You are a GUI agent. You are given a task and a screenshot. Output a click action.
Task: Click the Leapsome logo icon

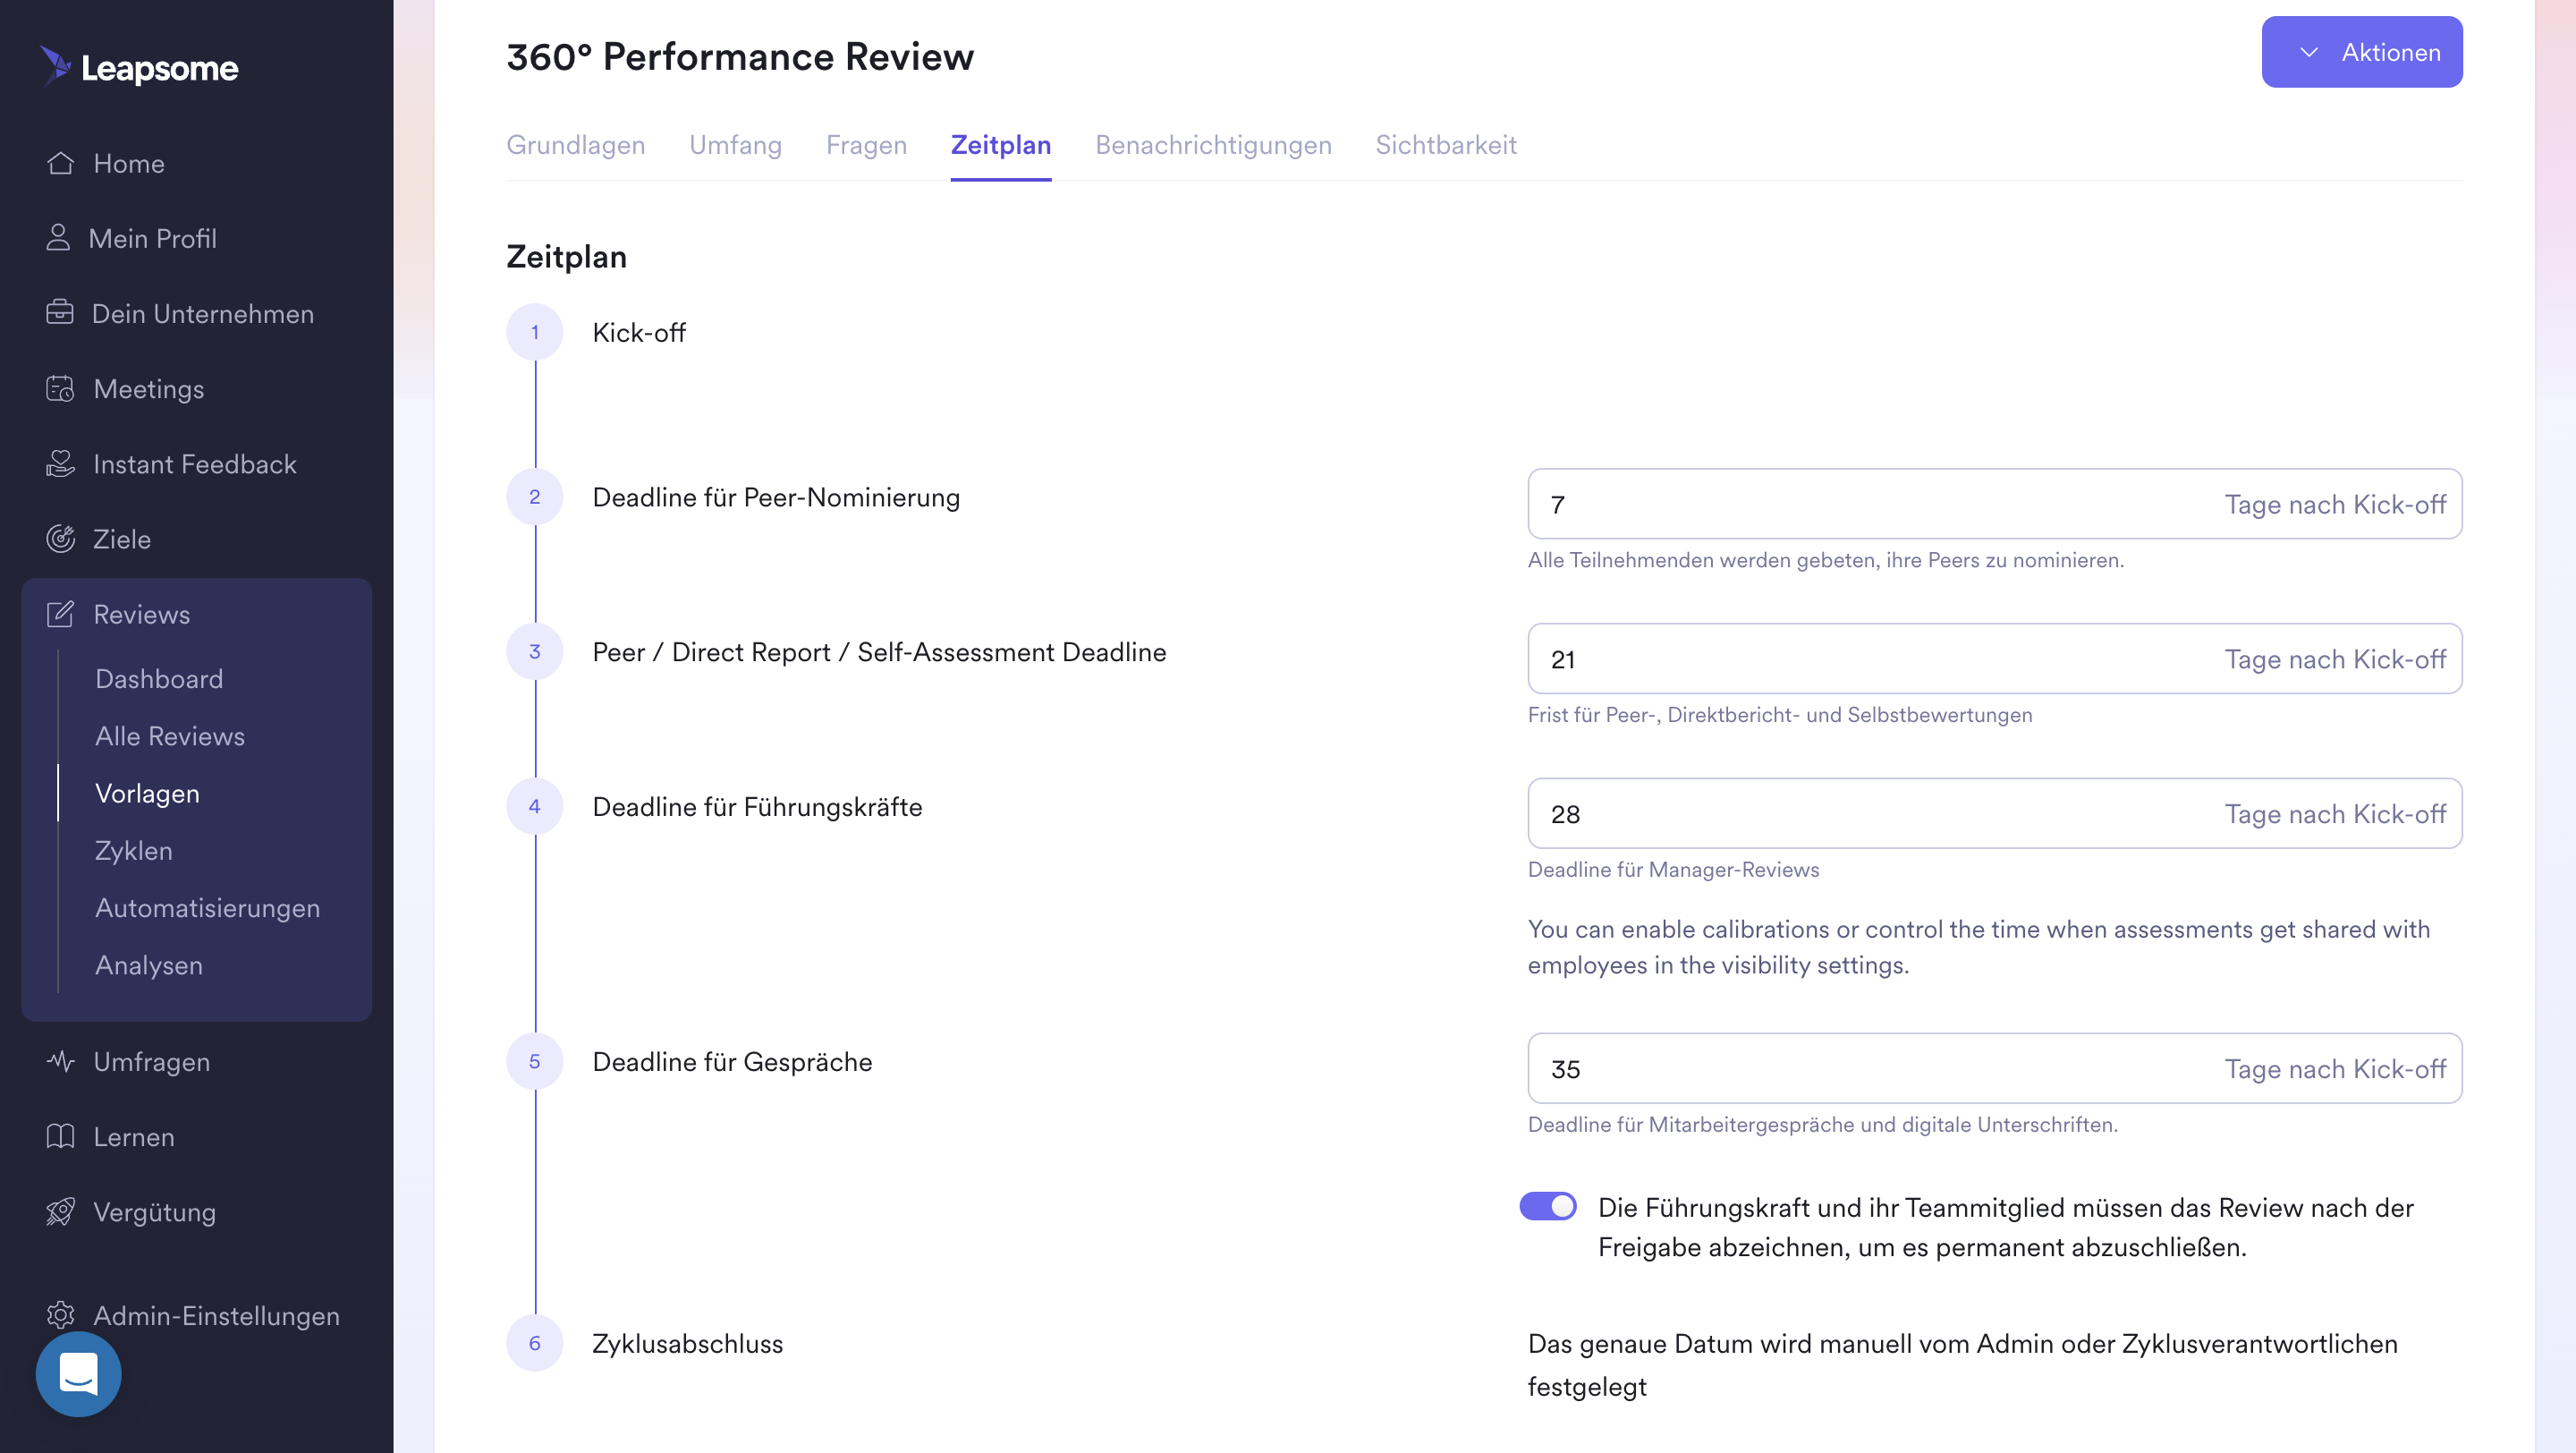[56, 66]
